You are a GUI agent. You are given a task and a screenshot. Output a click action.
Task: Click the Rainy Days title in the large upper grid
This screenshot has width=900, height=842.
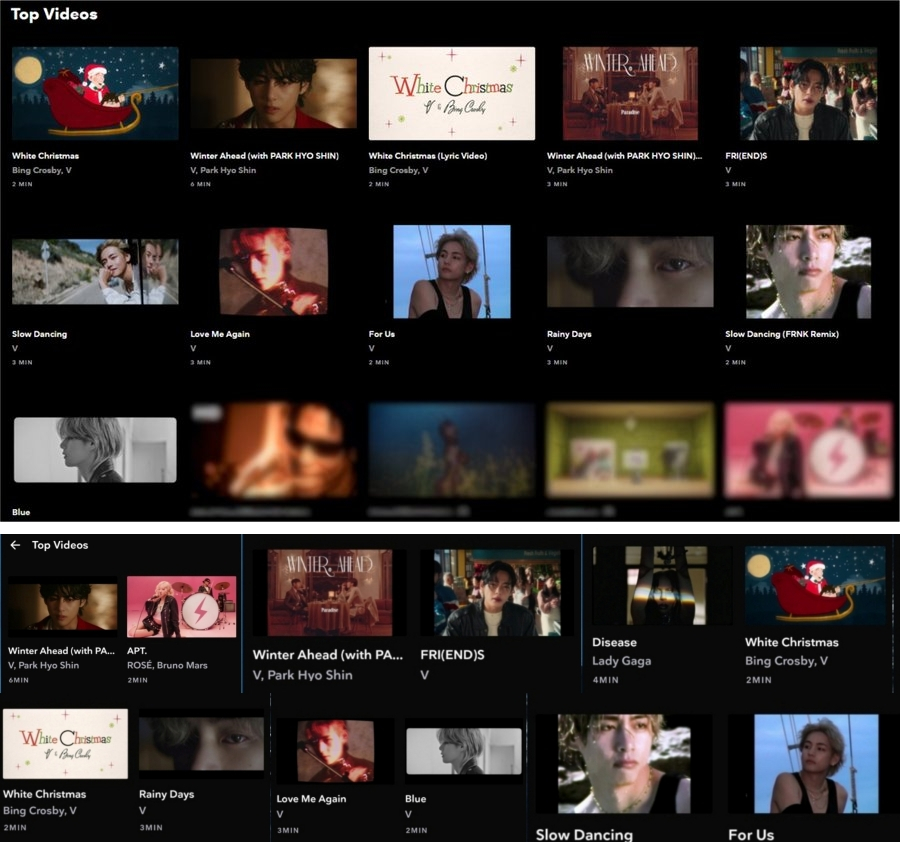[x=569, y=334]
